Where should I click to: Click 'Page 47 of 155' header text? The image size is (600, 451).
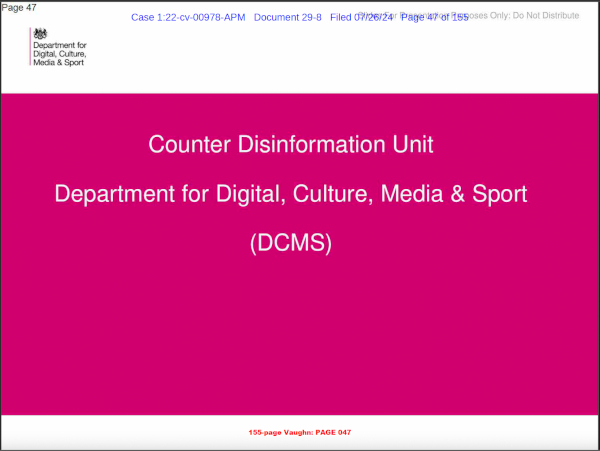click(x=435, y=18)
